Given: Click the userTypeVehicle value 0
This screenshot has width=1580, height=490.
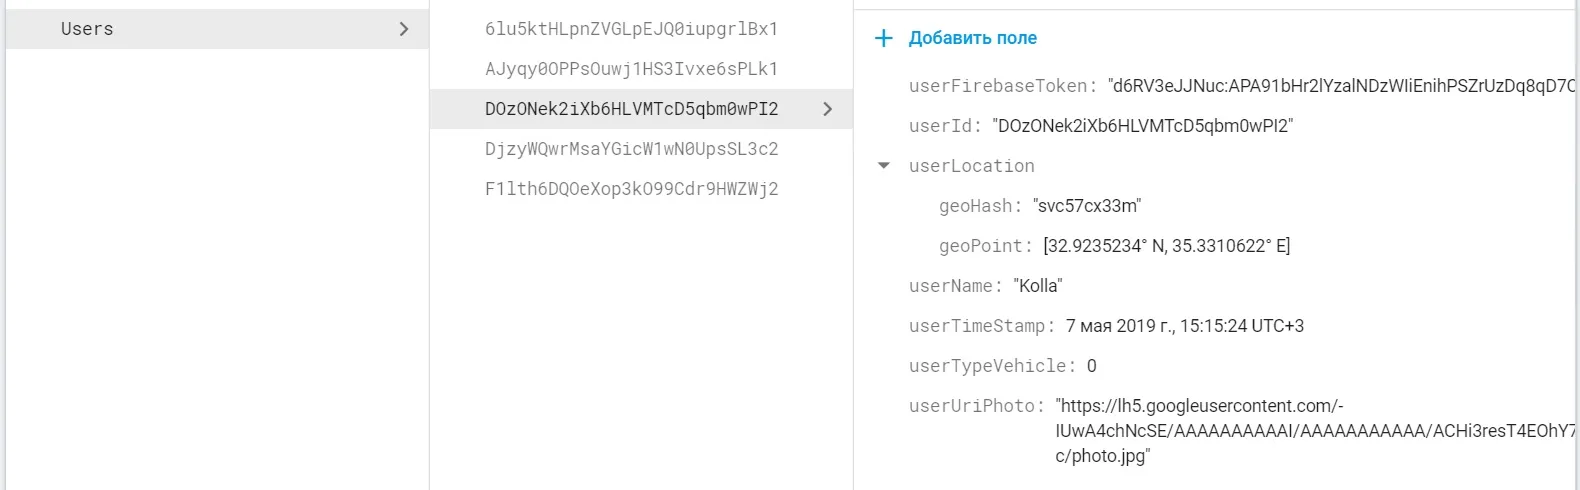Looking at the screenshot, I should tap(1092, 366).
